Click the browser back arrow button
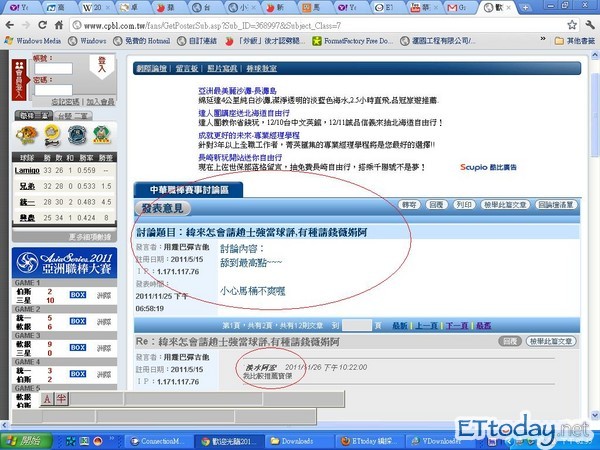This screenshot has height=450, width=600. (x=10, y=22)
